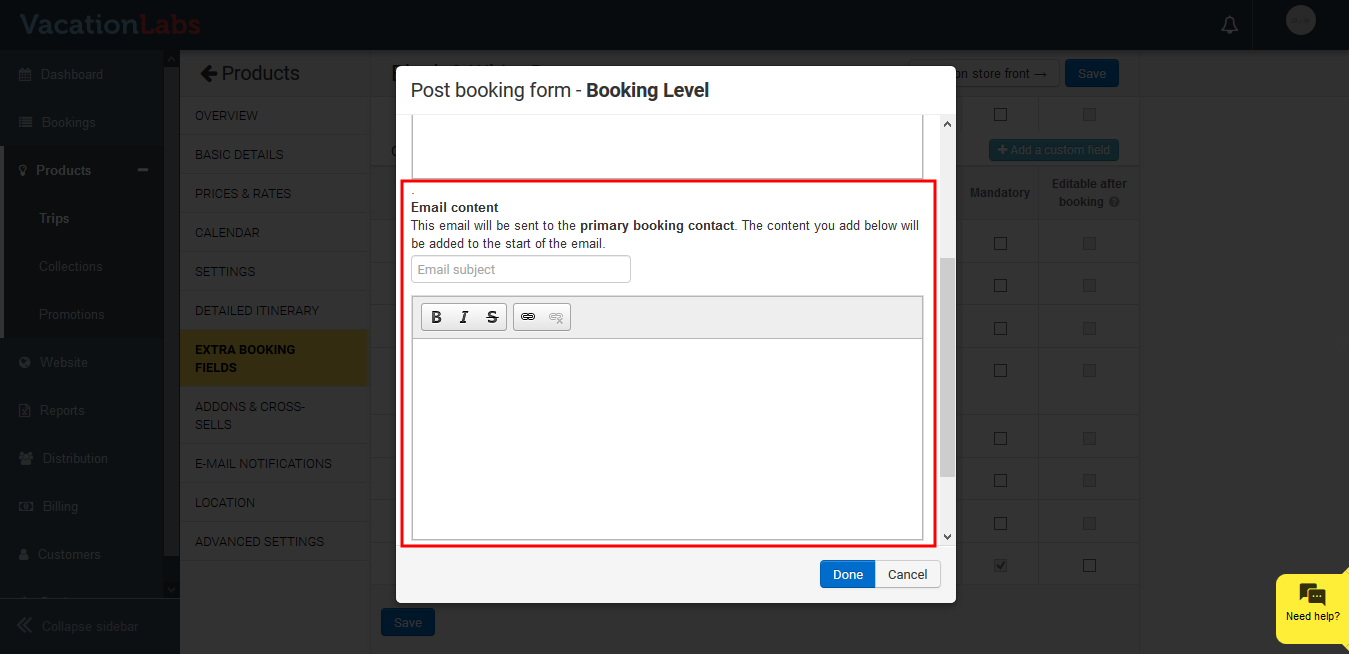Apply strikethrough formatting in email editor
Screen dimensions: 1349x654
point(492,317)
